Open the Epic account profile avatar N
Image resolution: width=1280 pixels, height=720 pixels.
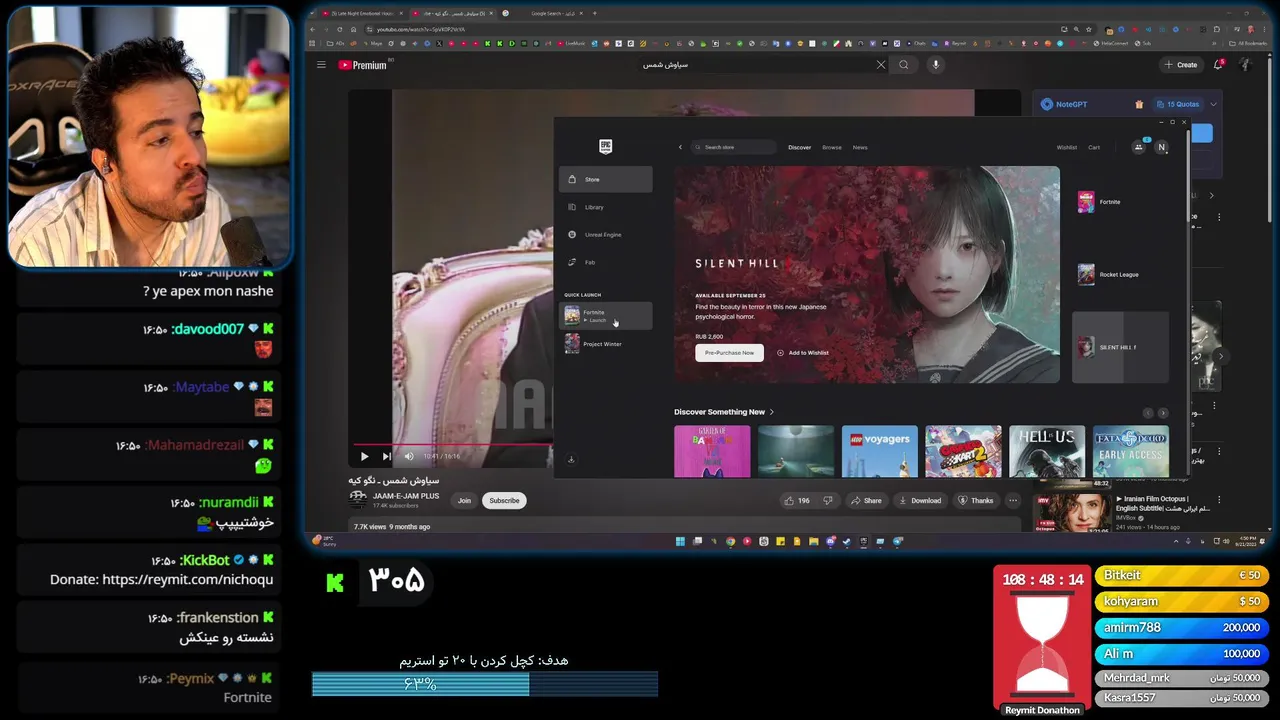point(1161,147)
